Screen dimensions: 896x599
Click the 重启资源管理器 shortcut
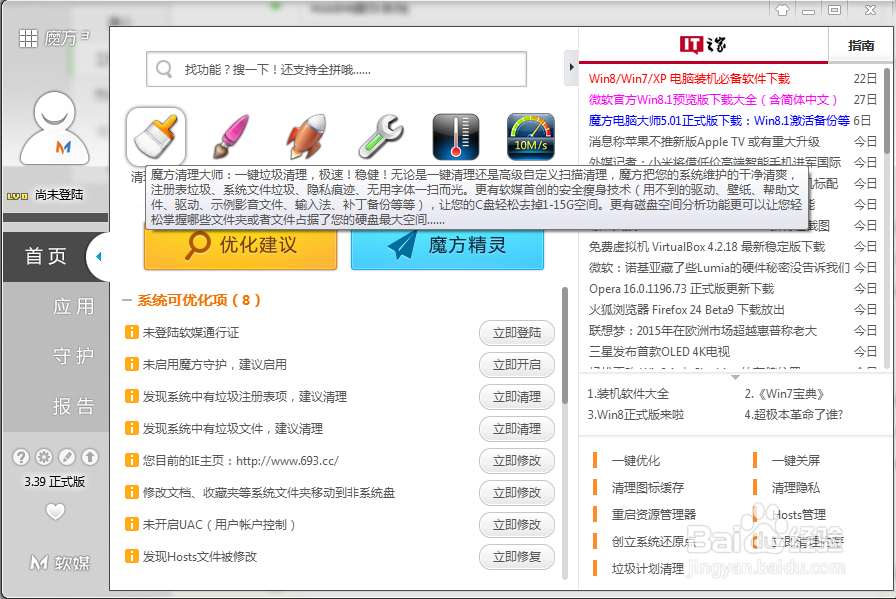(654, 514)
